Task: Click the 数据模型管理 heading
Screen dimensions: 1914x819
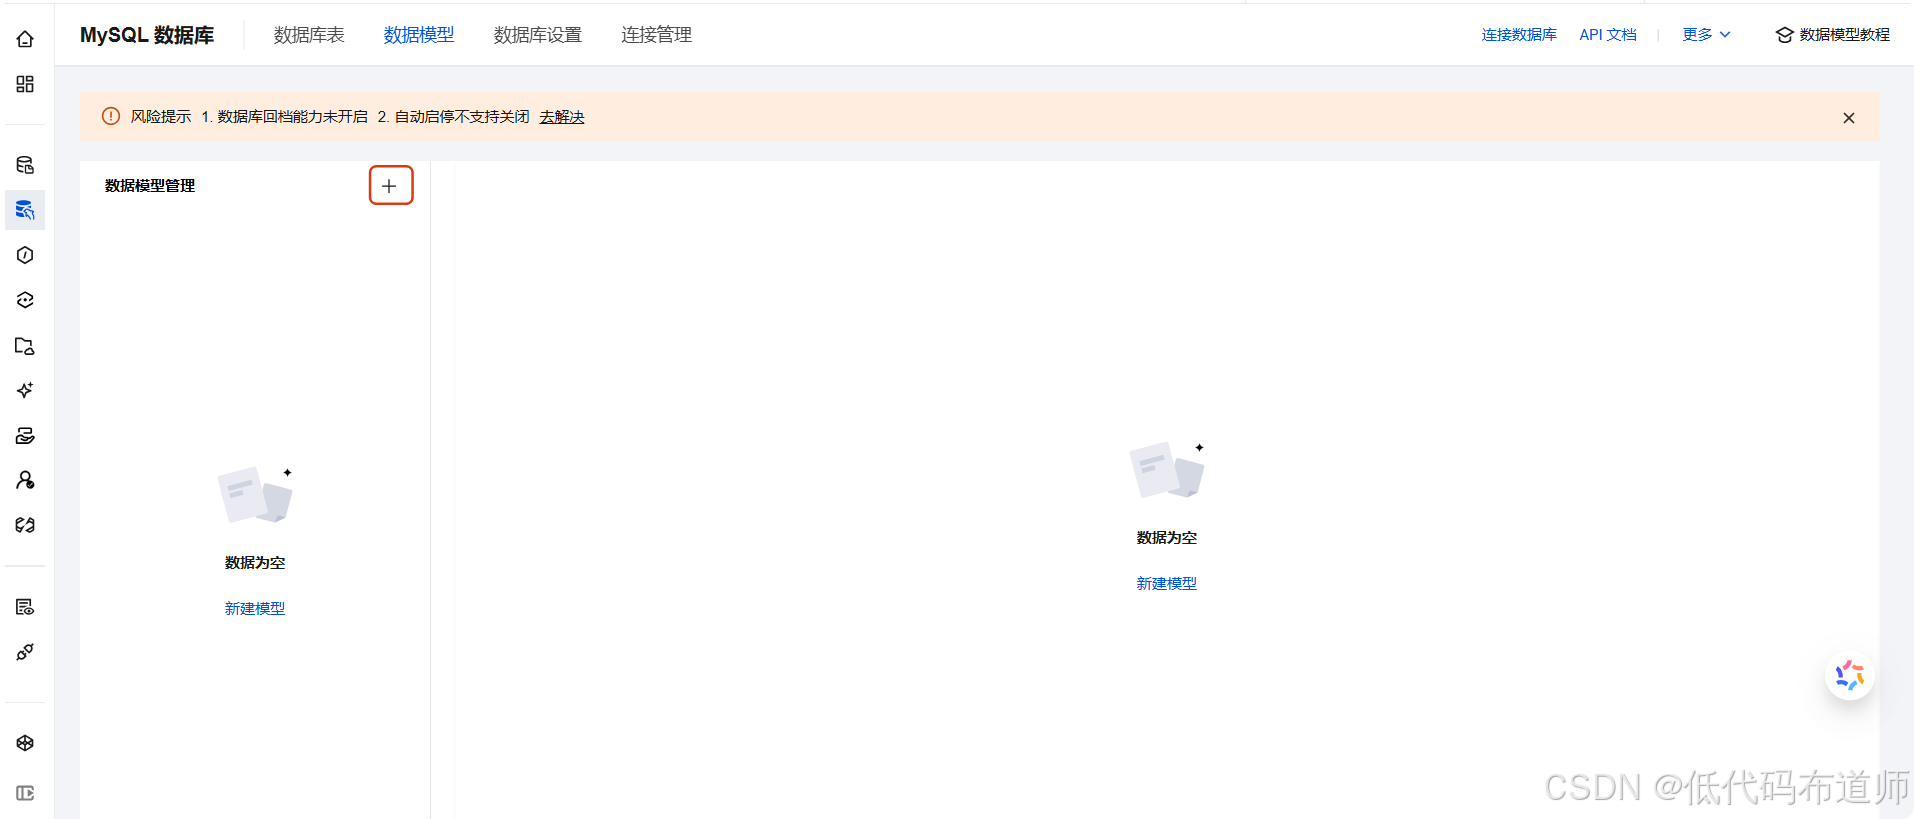Action: (x=150, y=186)
